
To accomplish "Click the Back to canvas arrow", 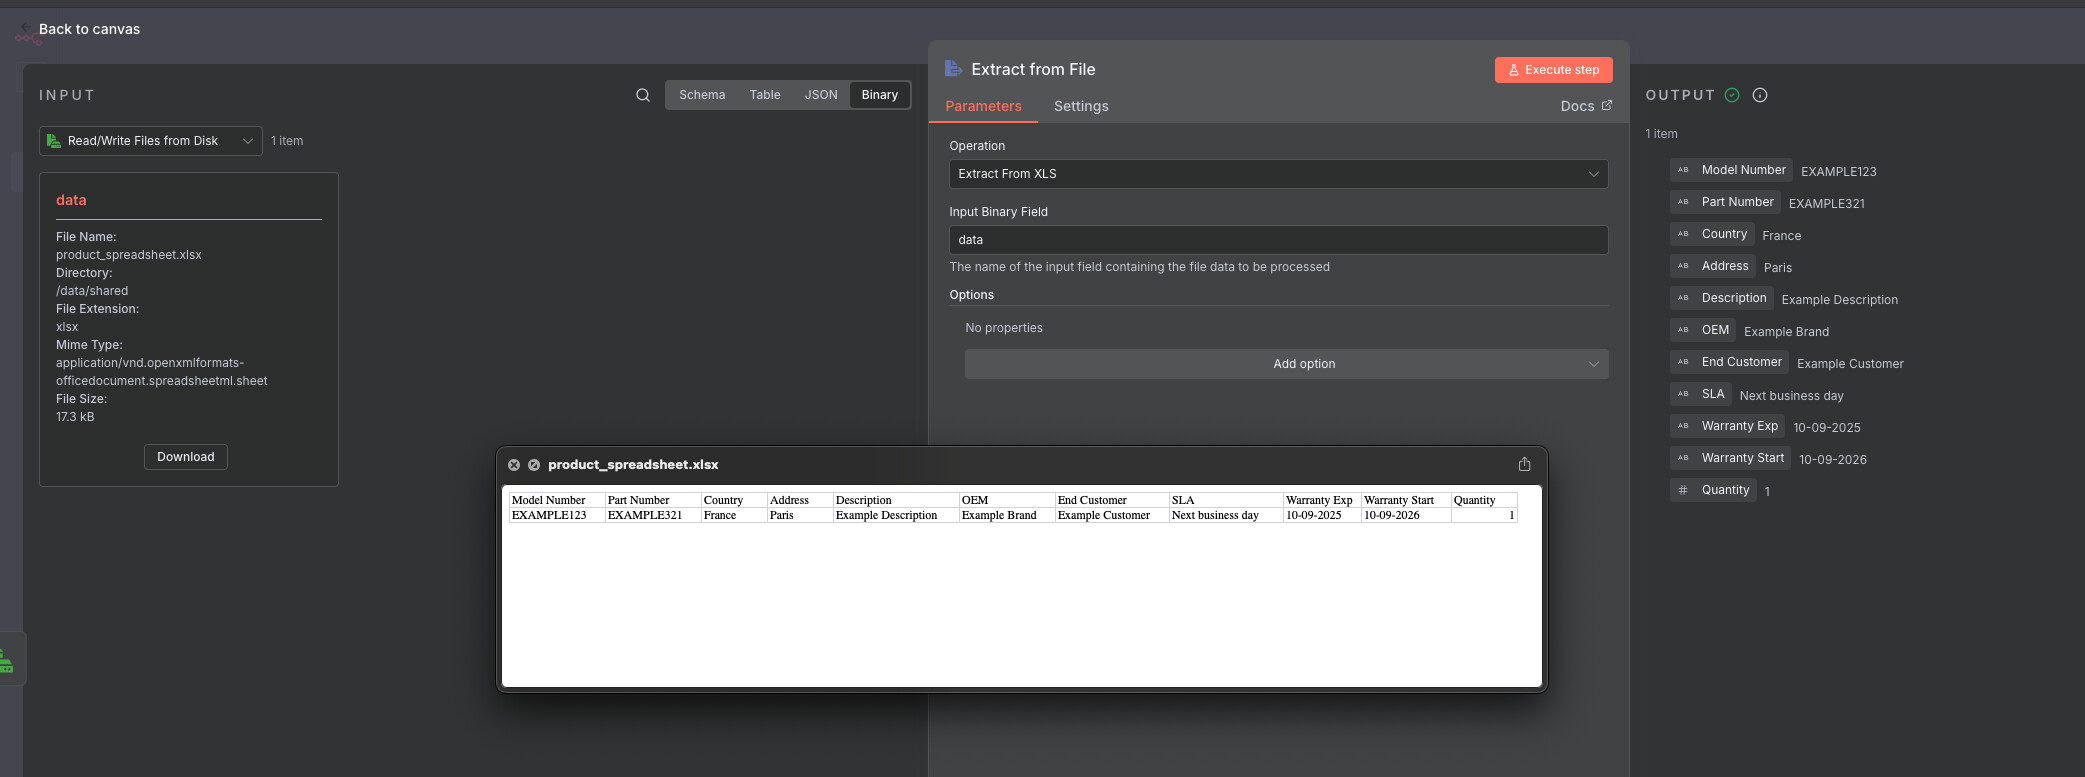I will (25, 28).
